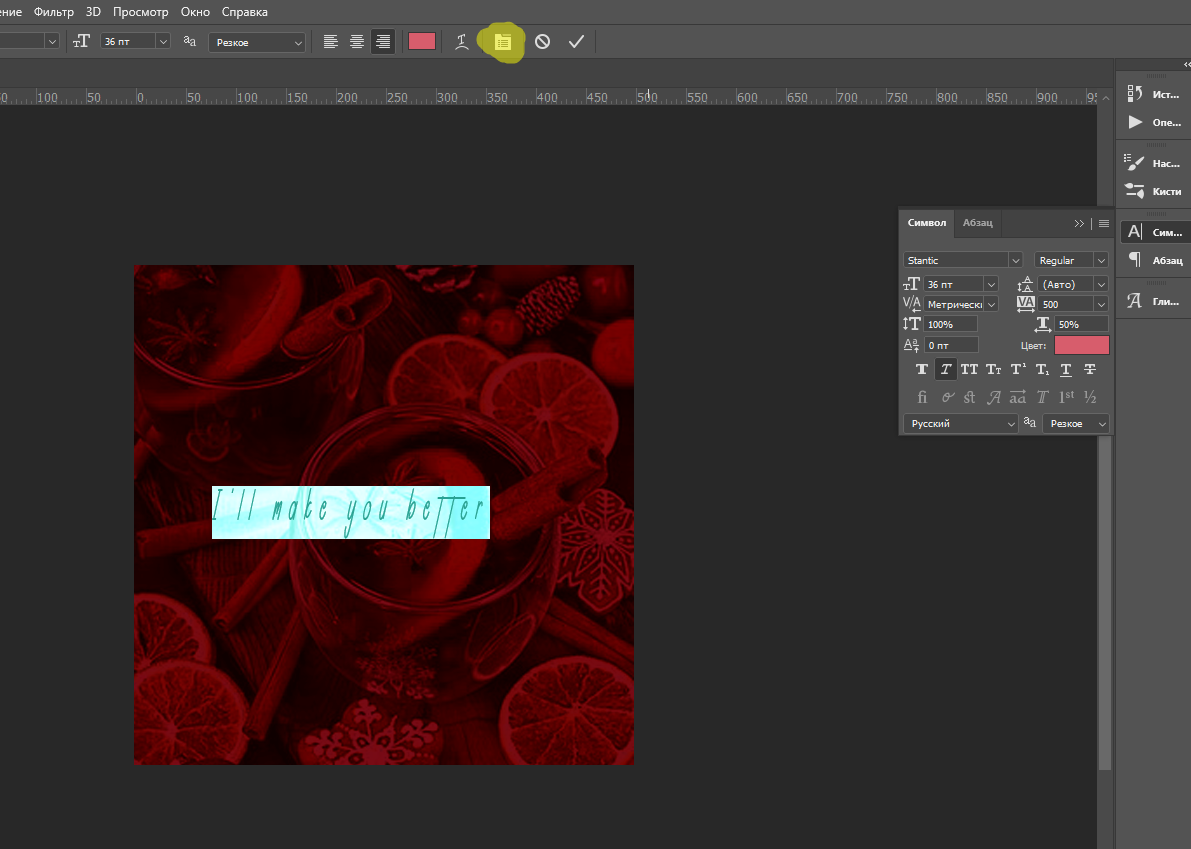The width and height of the screenshot is (1191, 849).
Task: Toggle faux italic in the Символ panel
Action: point(945,370)
